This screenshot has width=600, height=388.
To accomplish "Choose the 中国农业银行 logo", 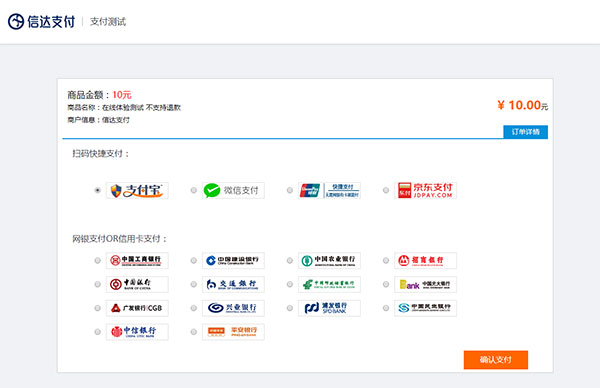I will tap(329, 261).
